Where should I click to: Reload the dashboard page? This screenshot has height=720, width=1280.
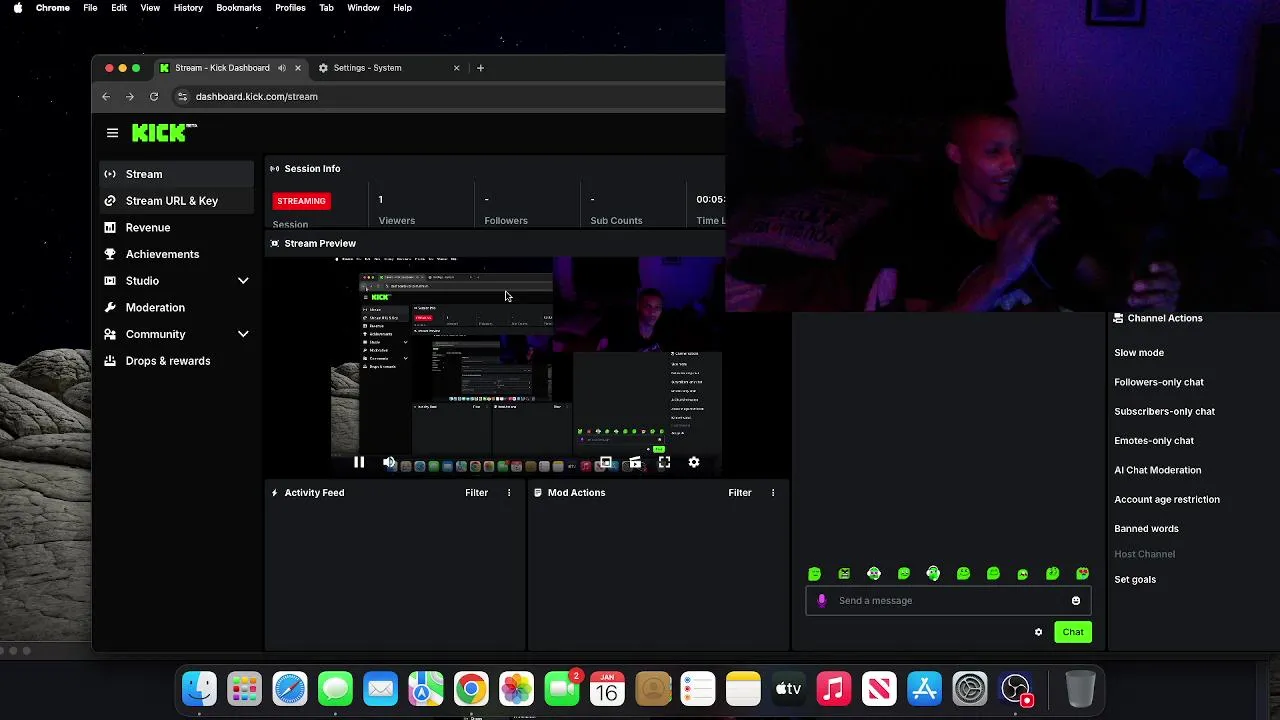[x=154, y=97]
